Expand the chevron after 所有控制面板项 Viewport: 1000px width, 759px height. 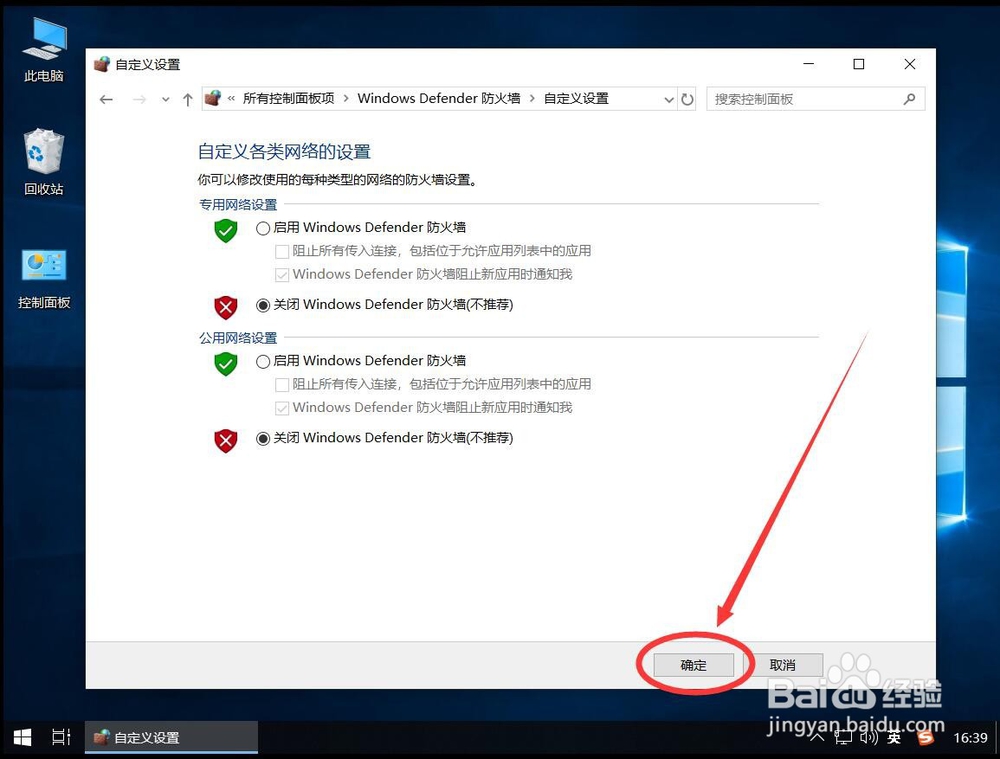click(x=346, y=98)
